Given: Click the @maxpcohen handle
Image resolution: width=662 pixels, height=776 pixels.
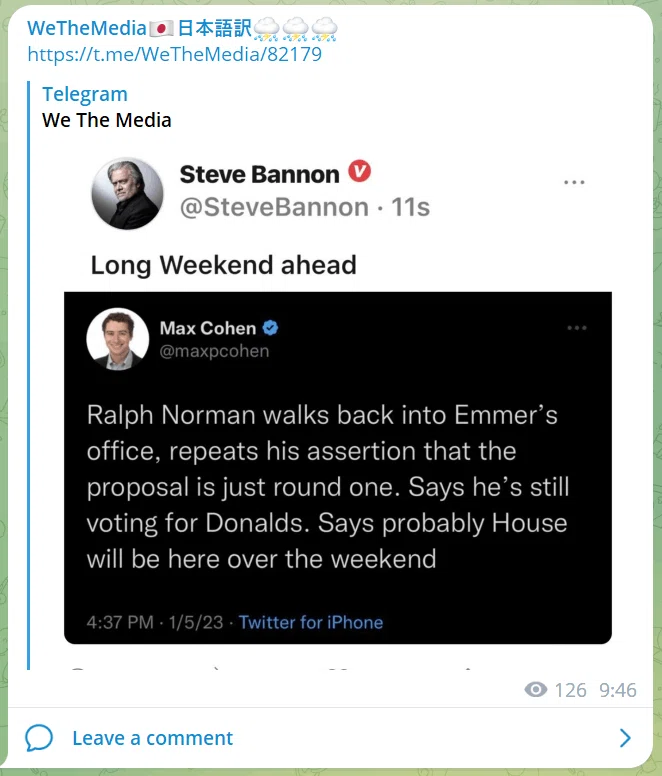Looking at the screenshot, I should point(214,351).
